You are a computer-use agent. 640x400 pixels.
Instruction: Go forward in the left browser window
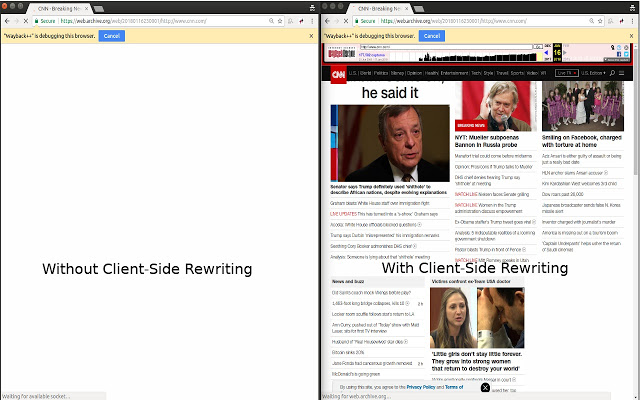click(16, 21)
